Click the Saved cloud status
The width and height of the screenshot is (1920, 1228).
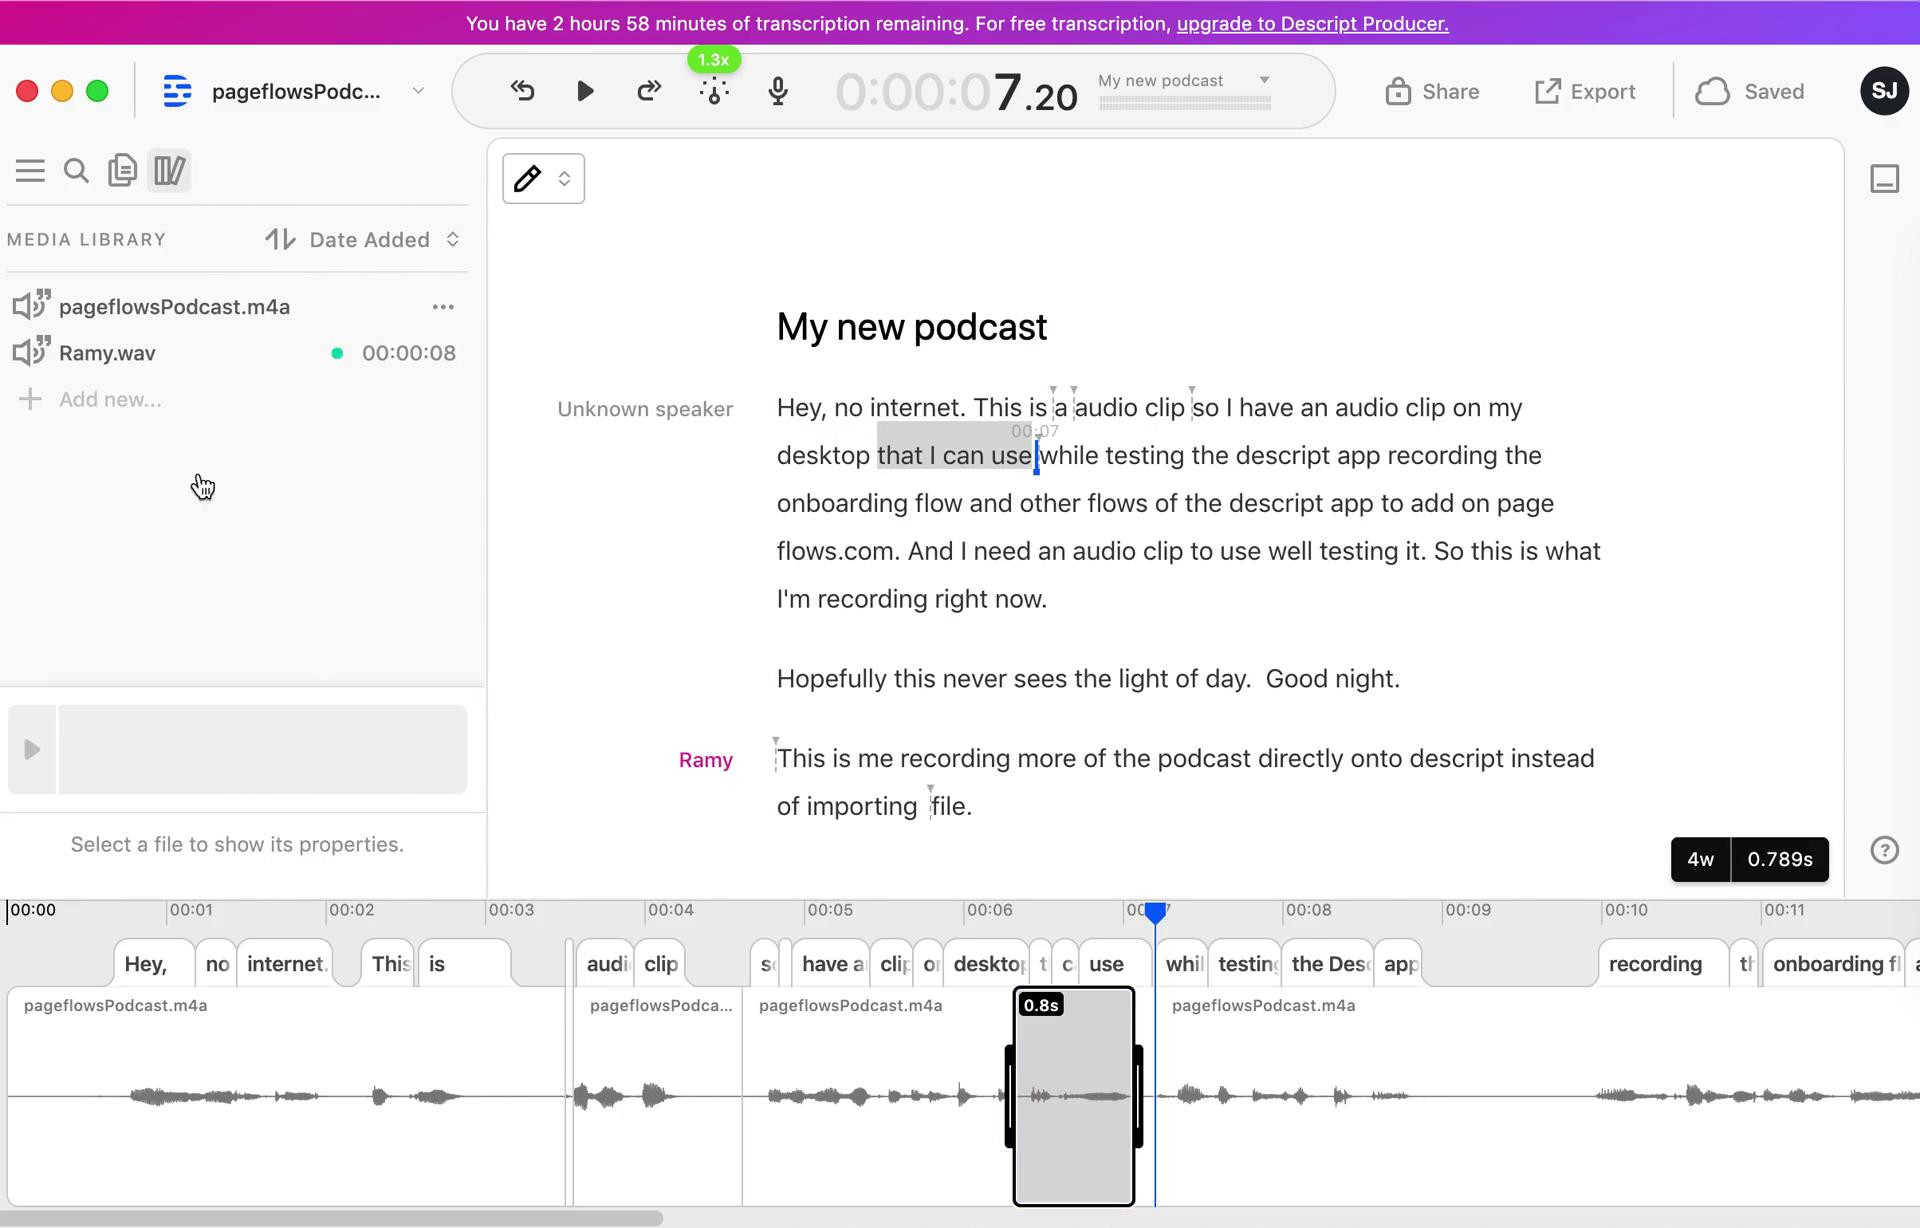point(1750,92)
